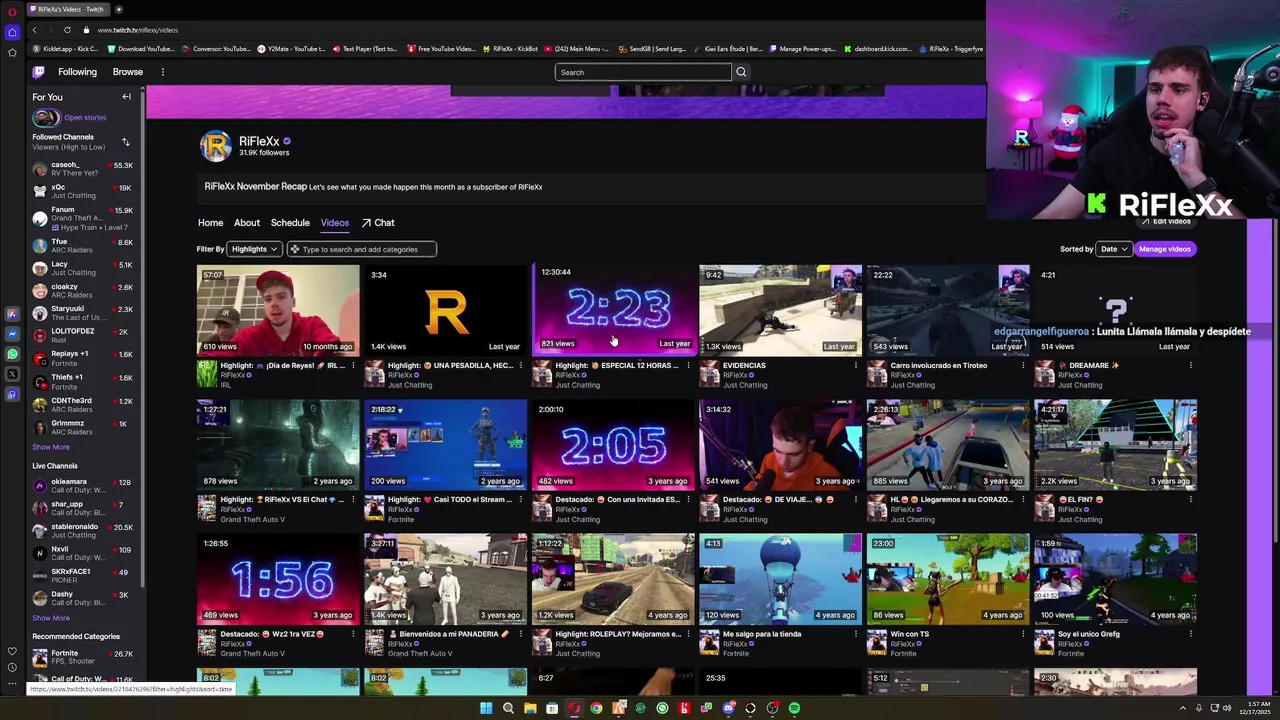This screenshot has height=720, width=1280.
Task: Open the 2:05 Con una Invitada thumbnail
Action: pyautogui.click(x=613, y=444)
